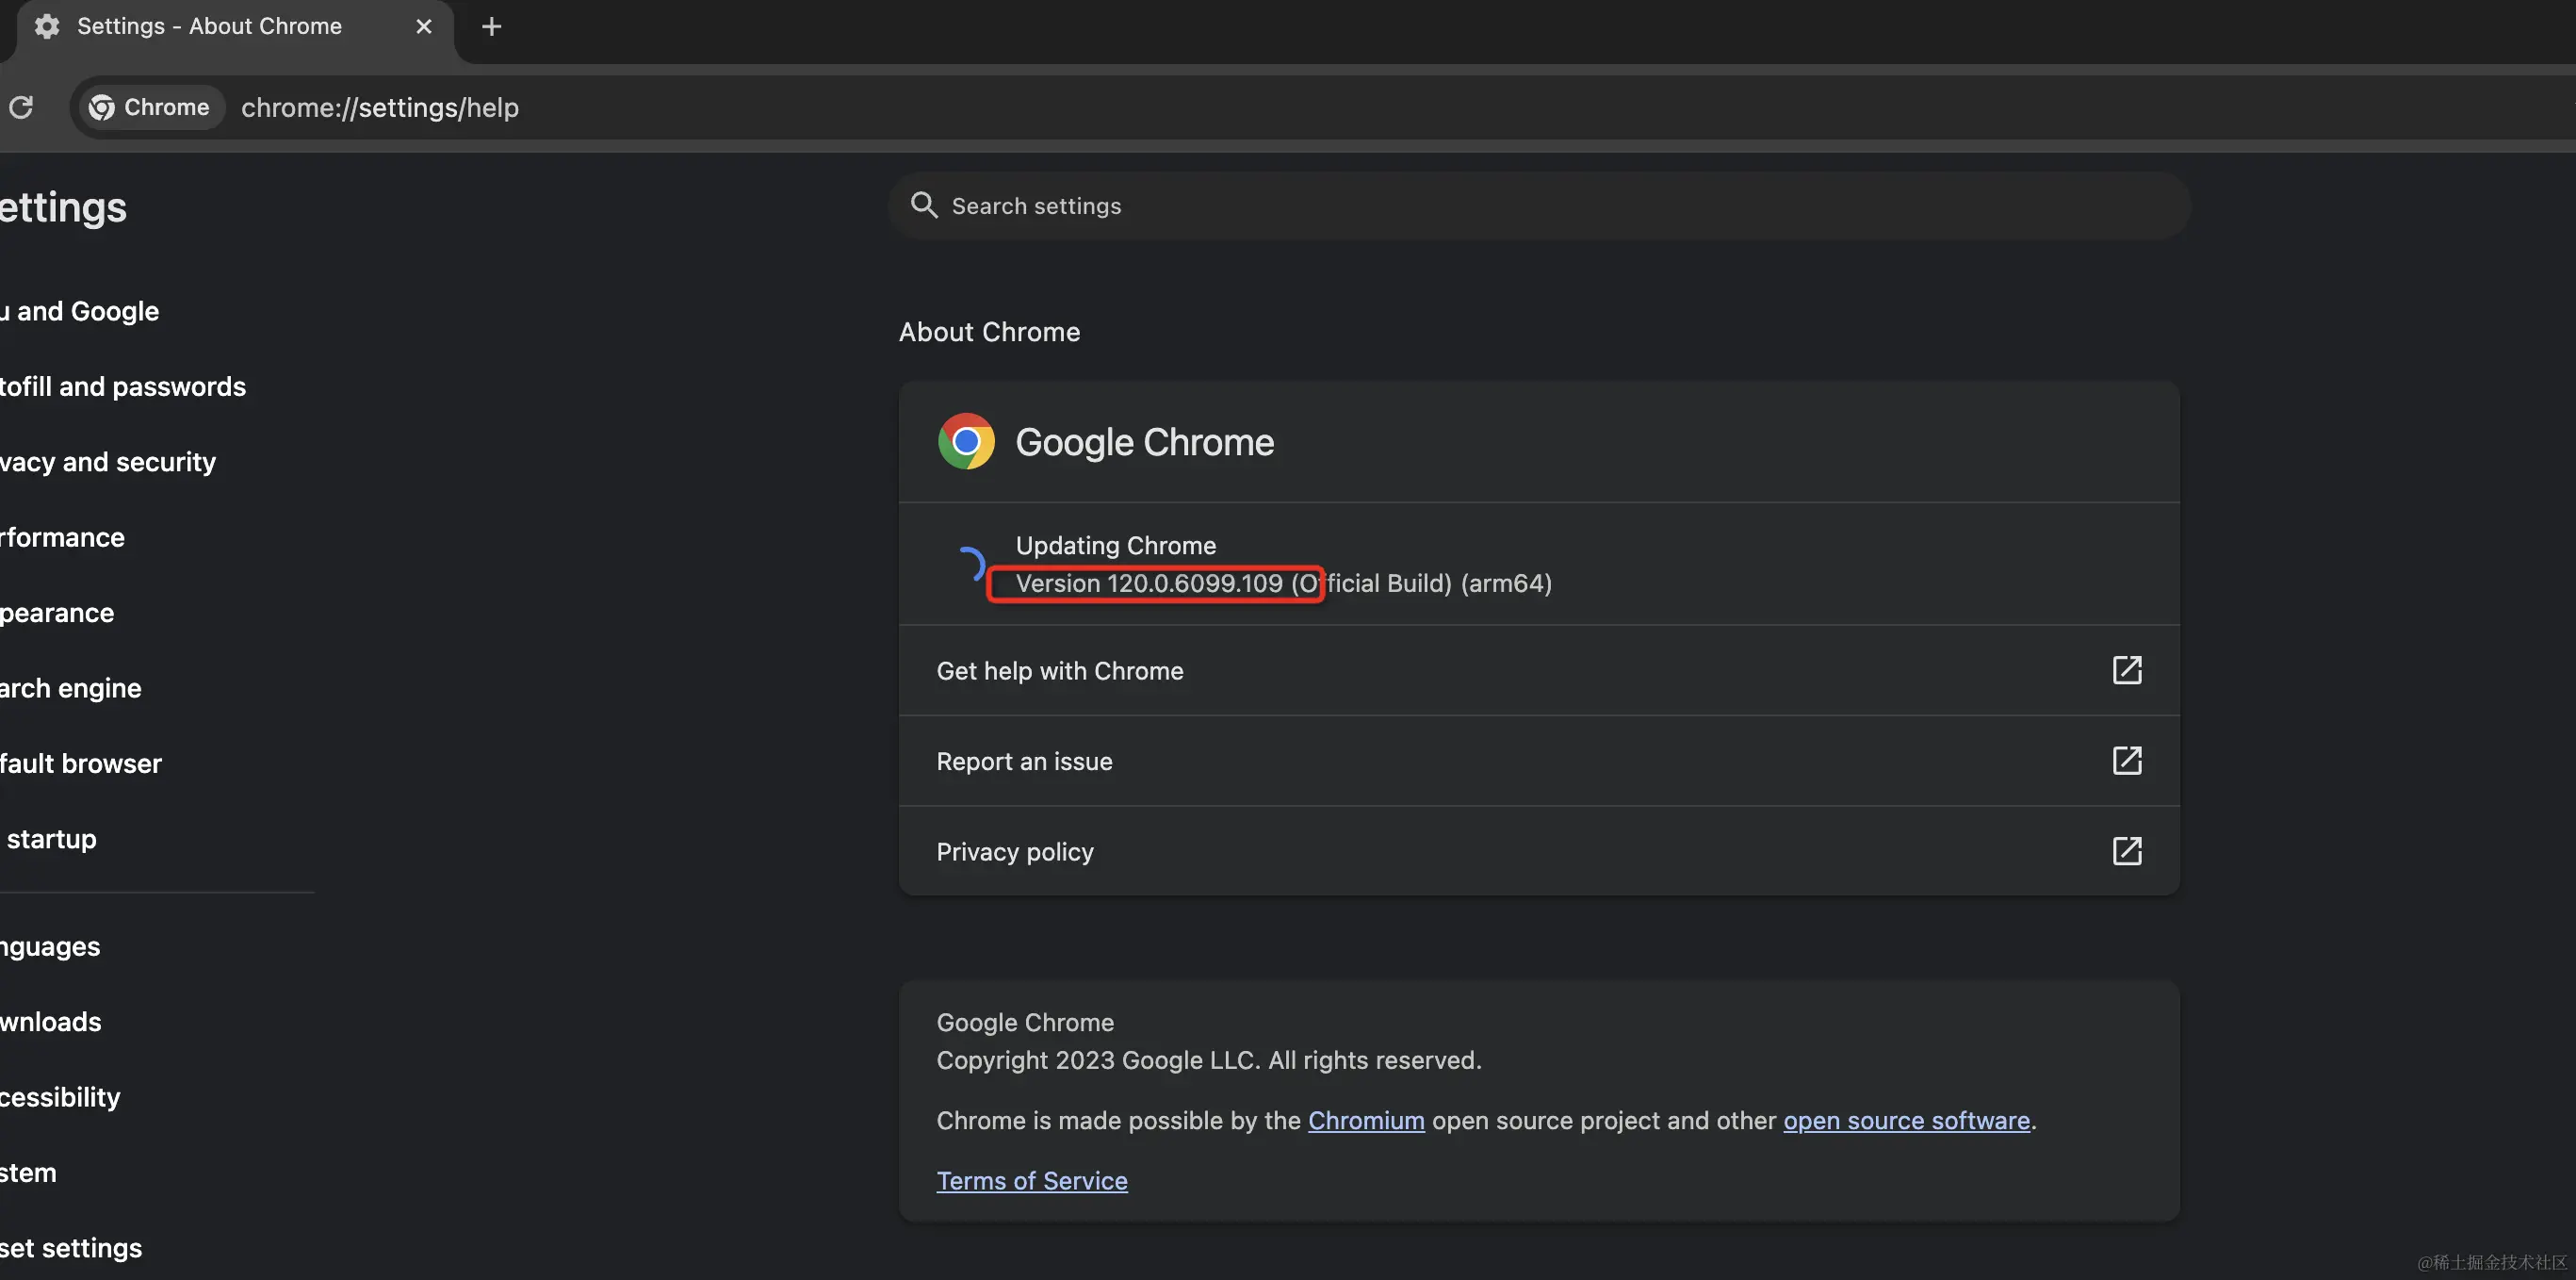Select Accessibility in sidebar
The image size is (2576, 1280).
[x=60, y=1097]
